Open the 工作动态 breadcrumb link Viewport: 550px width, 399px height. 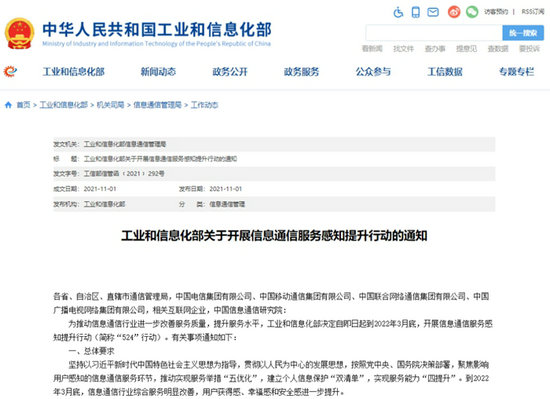click(204, 105)
